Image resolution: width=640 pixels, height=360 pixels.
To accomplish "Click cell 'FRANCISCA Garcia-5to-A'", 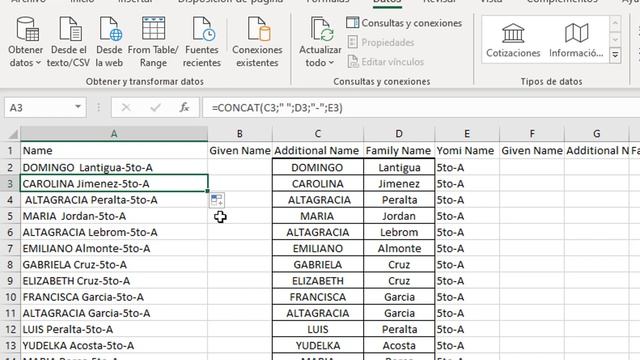I will [x=114, y=297].
